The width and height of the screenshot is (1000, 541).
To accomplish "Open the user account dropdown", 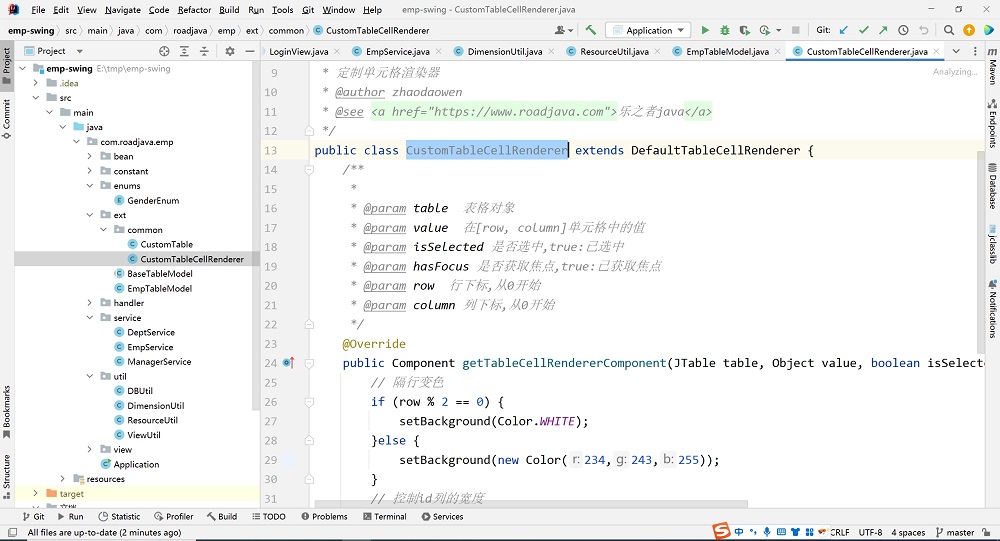I will pos(564,30).
